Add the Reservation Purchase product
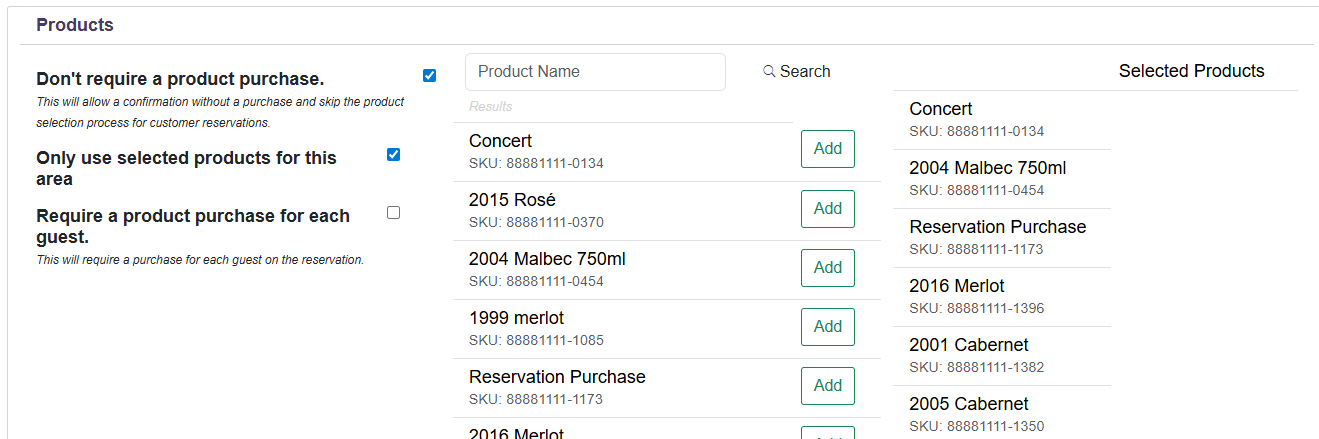 pos(827,386)
